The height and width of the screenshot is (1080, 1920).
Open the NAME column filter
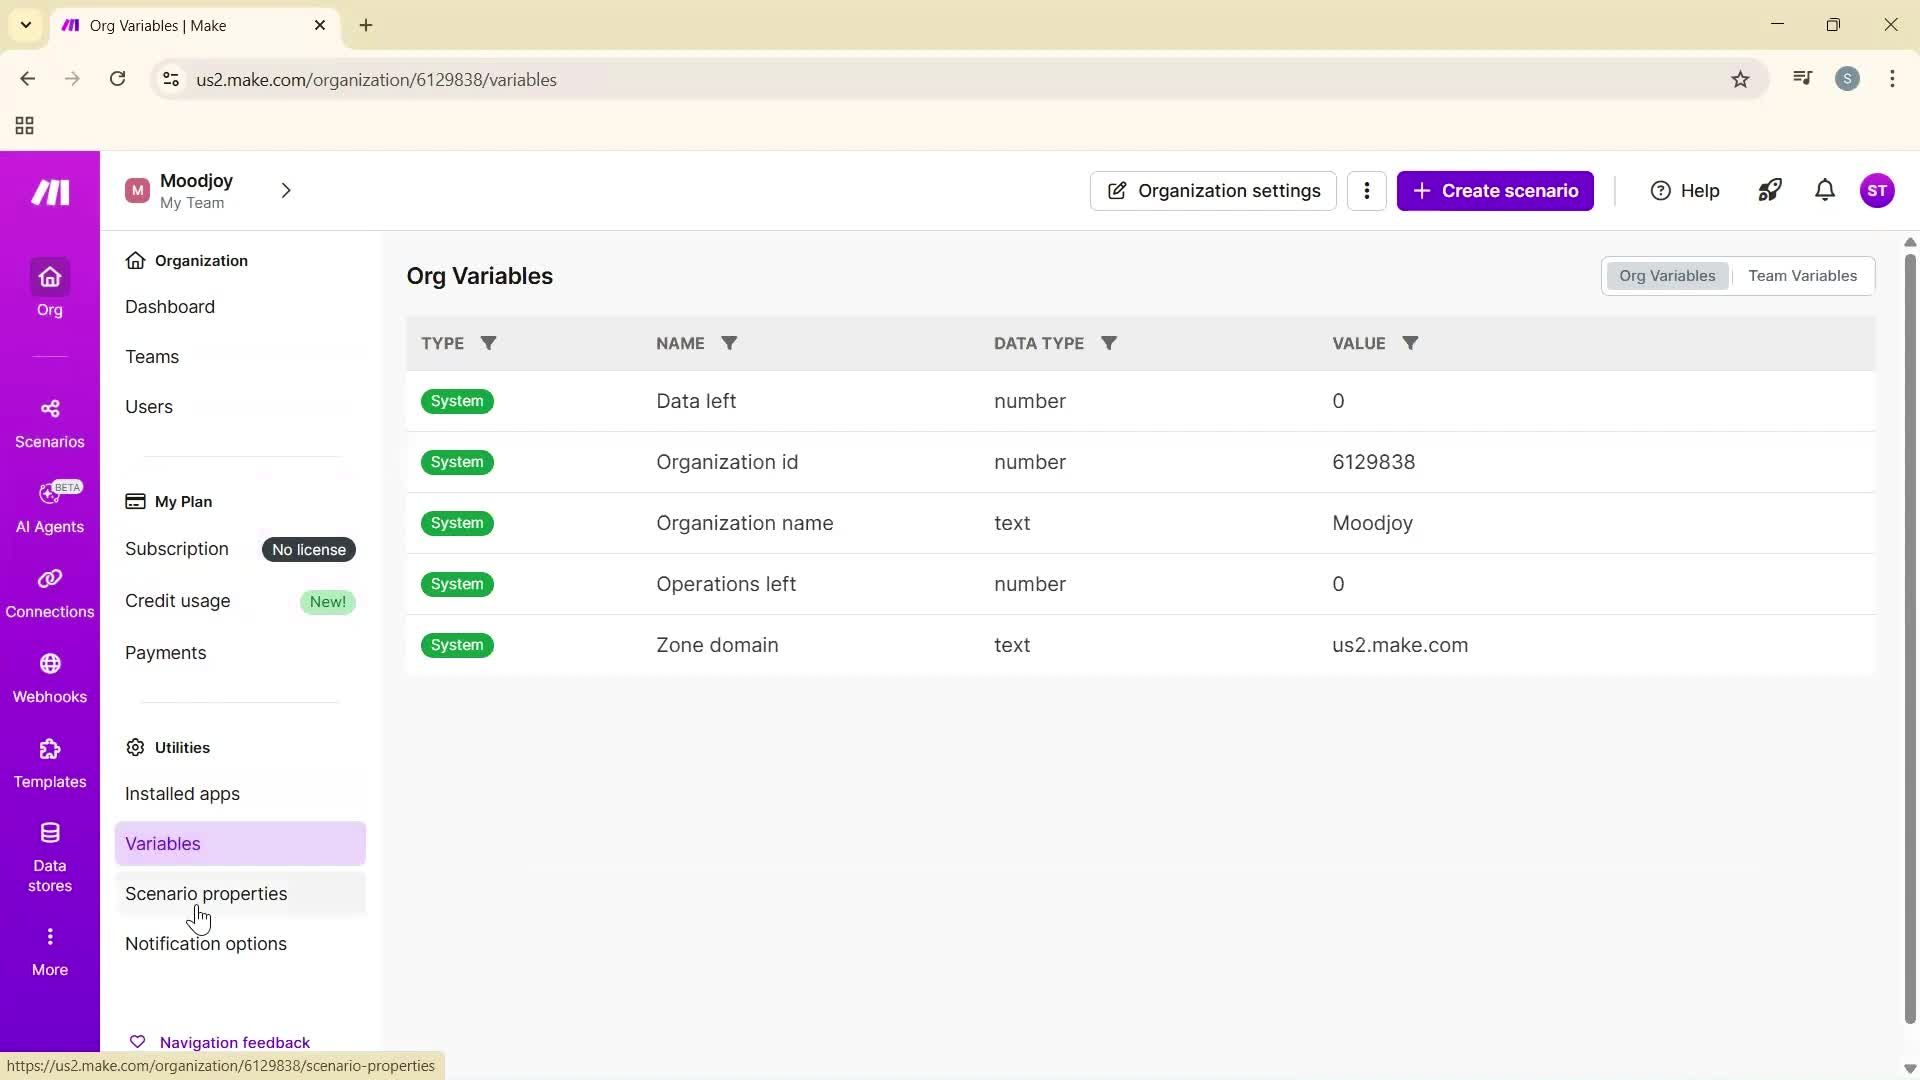pyautogui.click(x=729, y=343)
